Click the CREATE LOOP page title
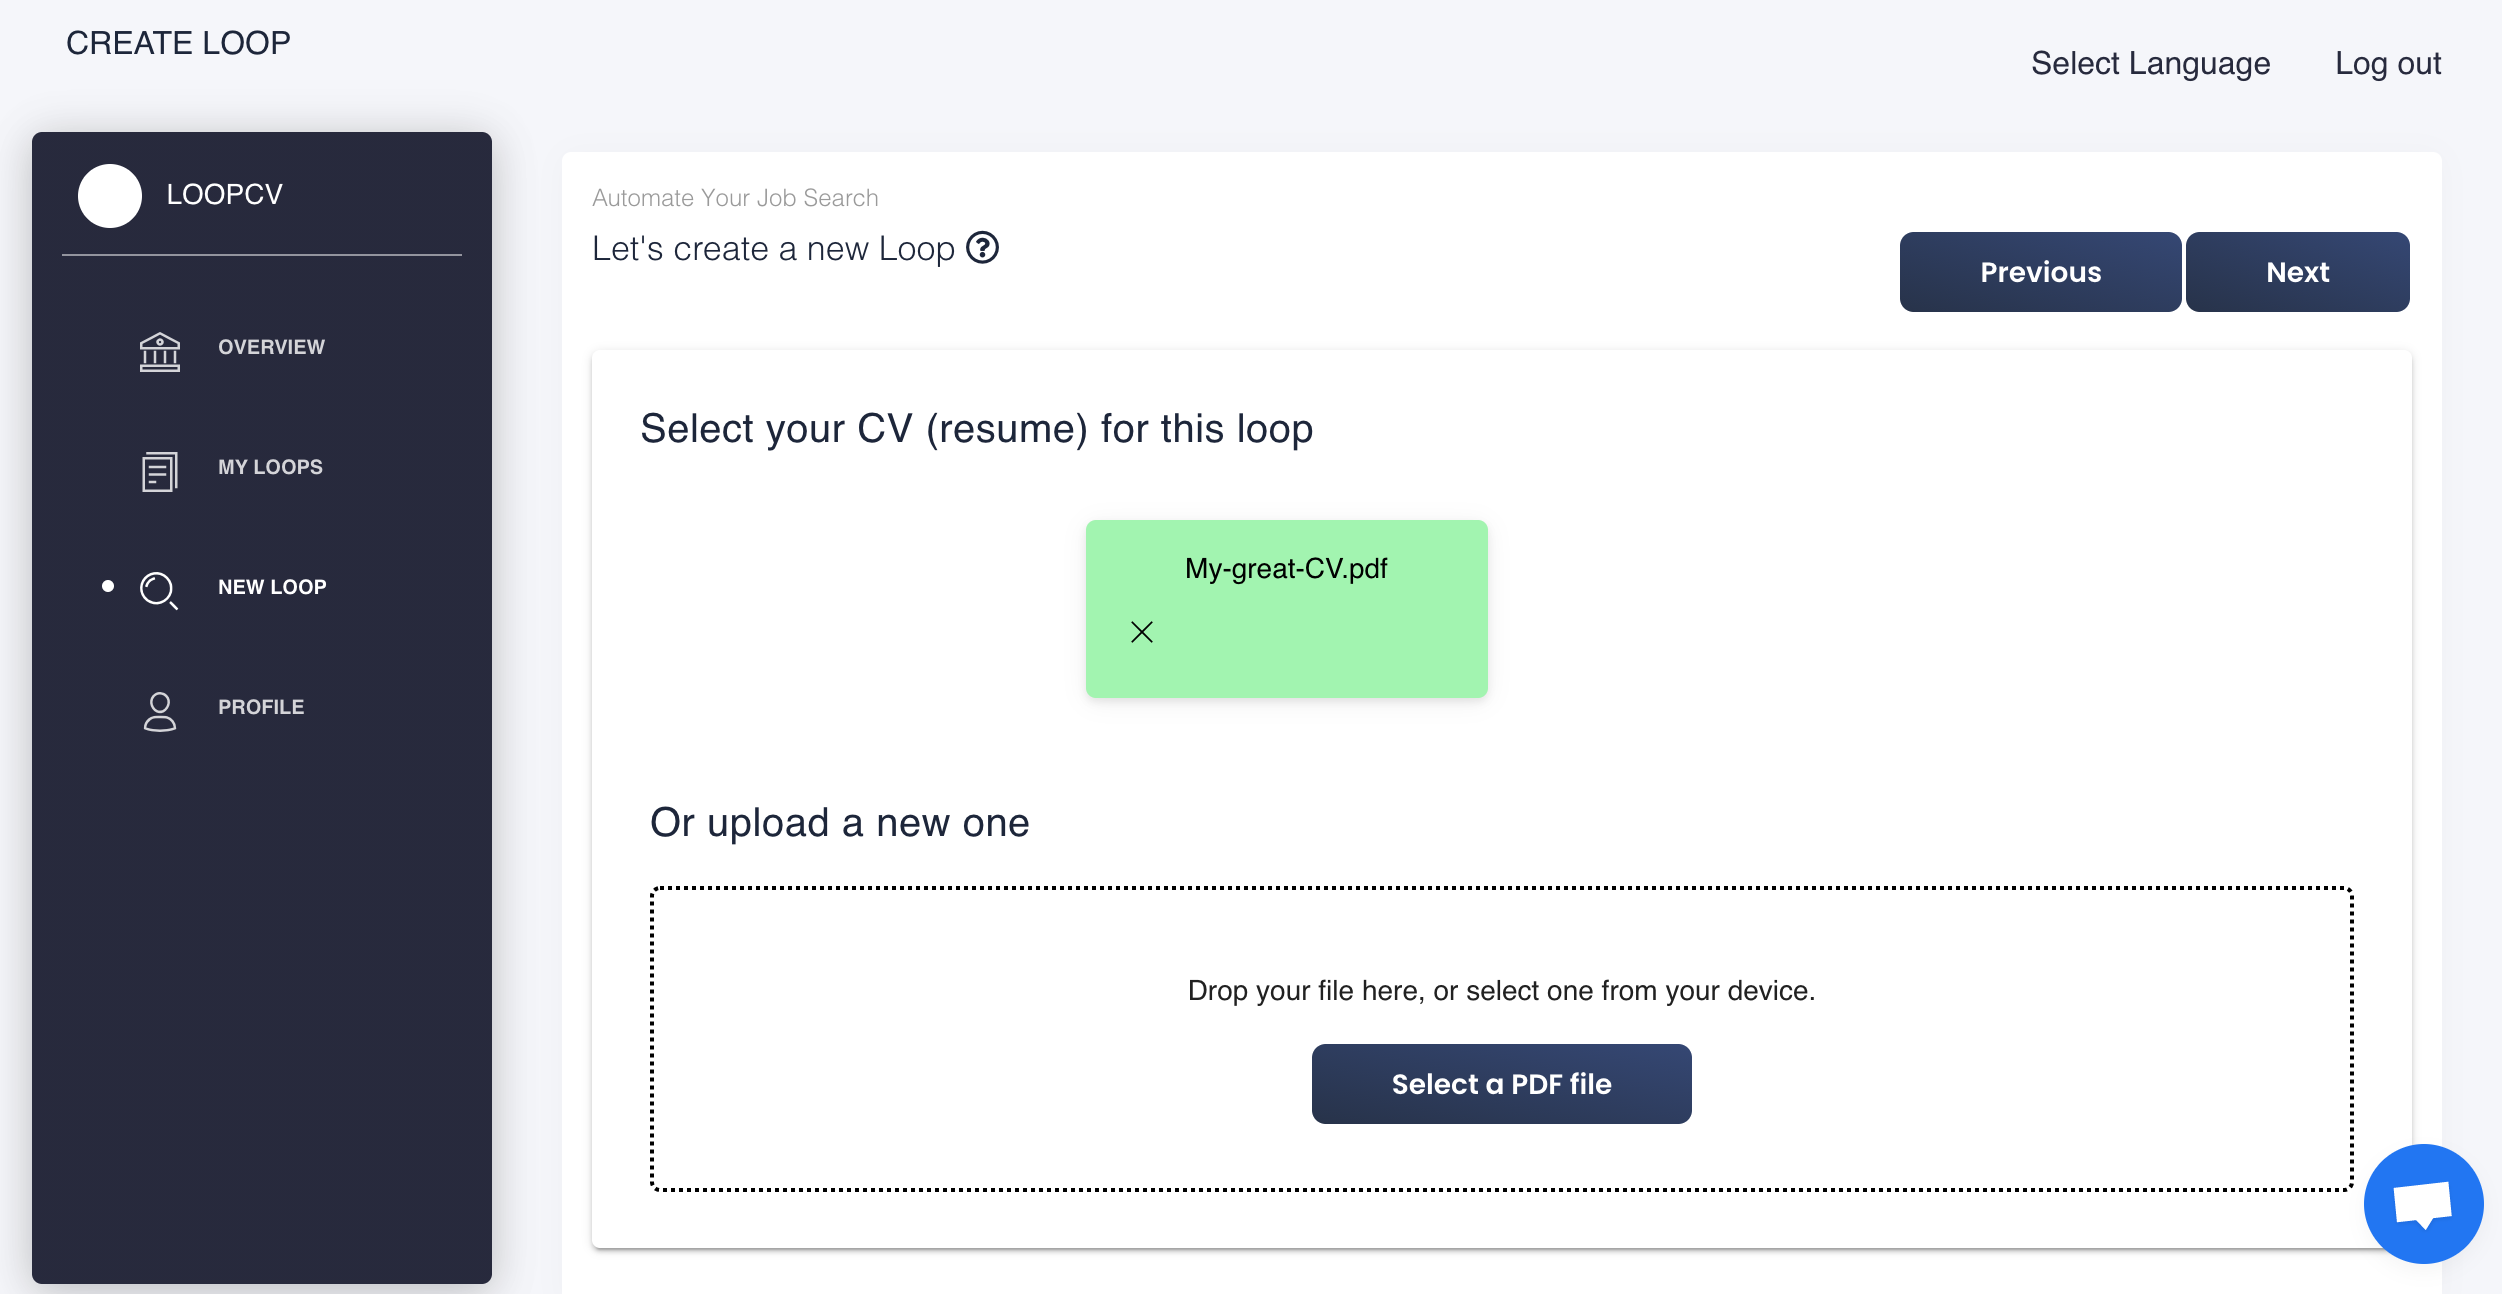The image size is (2502, 1294). click(x=178, y=42)
